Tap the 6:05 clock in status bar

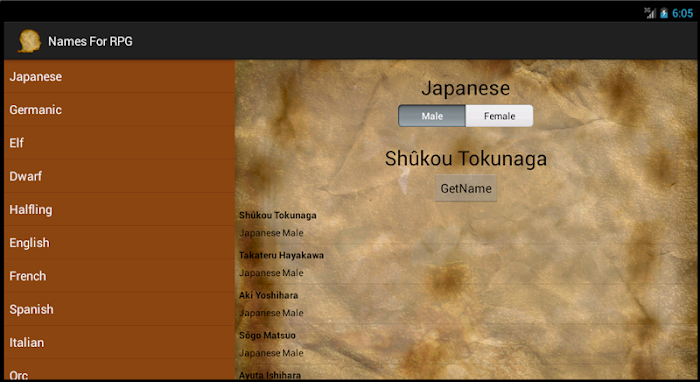pyautogui.click(x=683, y=13)
